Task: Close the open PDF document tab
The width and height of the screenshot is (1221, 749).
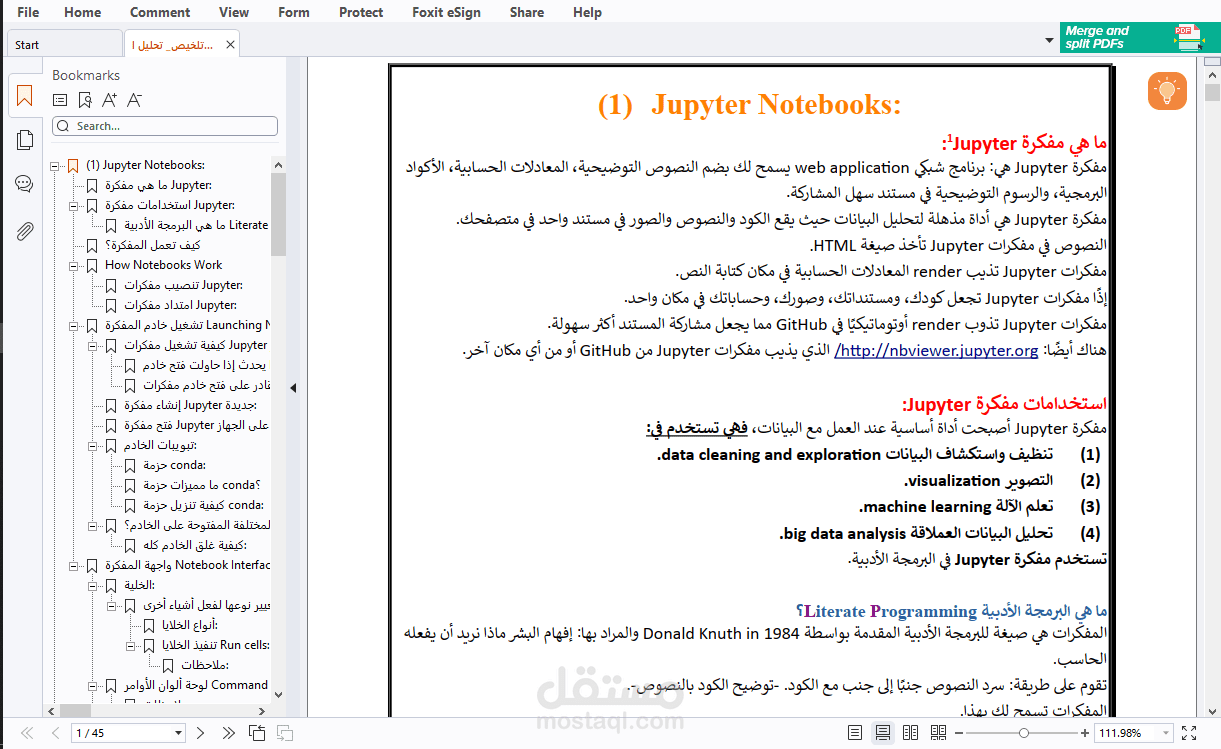Action: click(231, 45)
